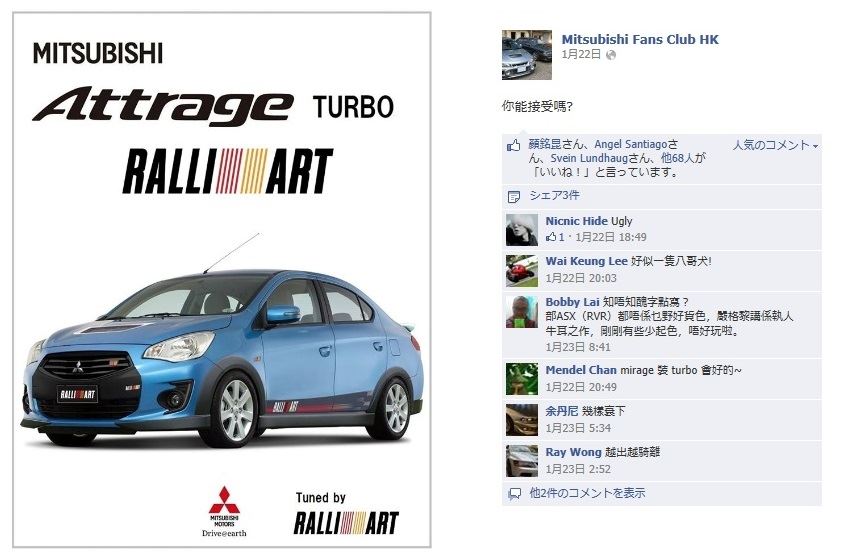850x560 pixels.
Task: Expand the 人気のコメント sorting dropdown
Action: (x=775, y=145)
